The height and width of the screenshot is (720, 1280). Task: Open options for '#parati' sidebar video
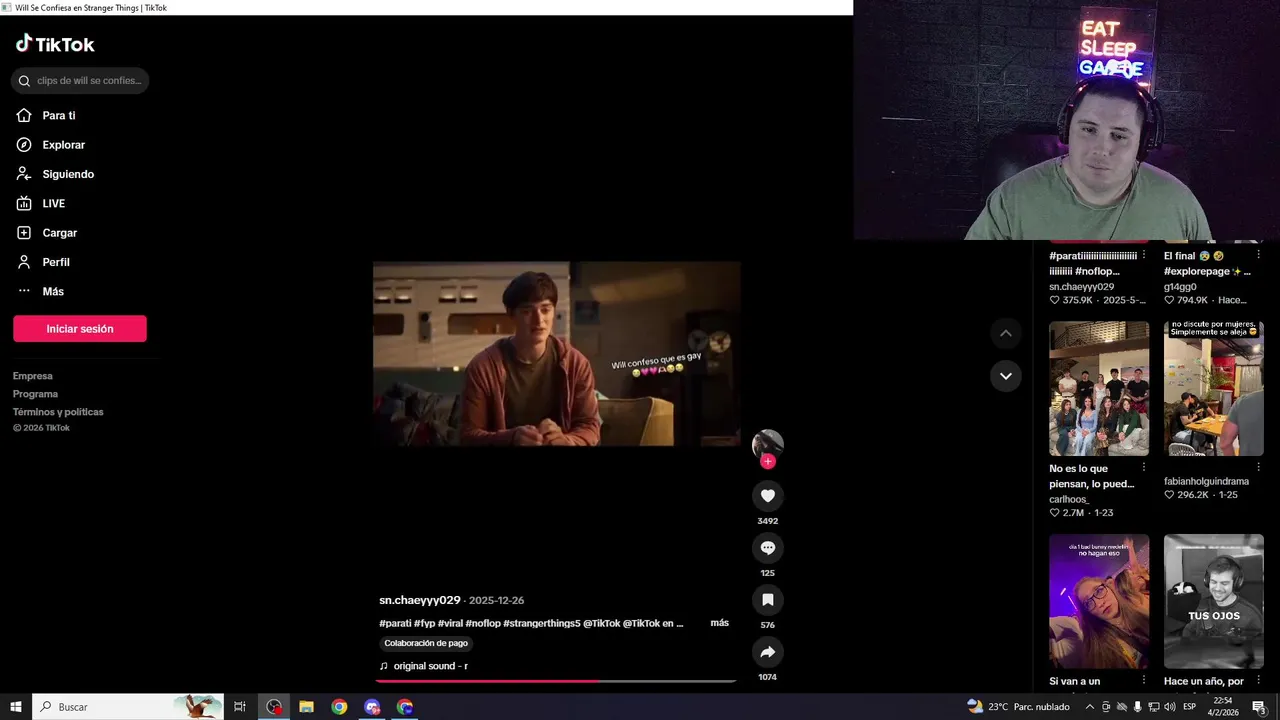point(1144,256)
